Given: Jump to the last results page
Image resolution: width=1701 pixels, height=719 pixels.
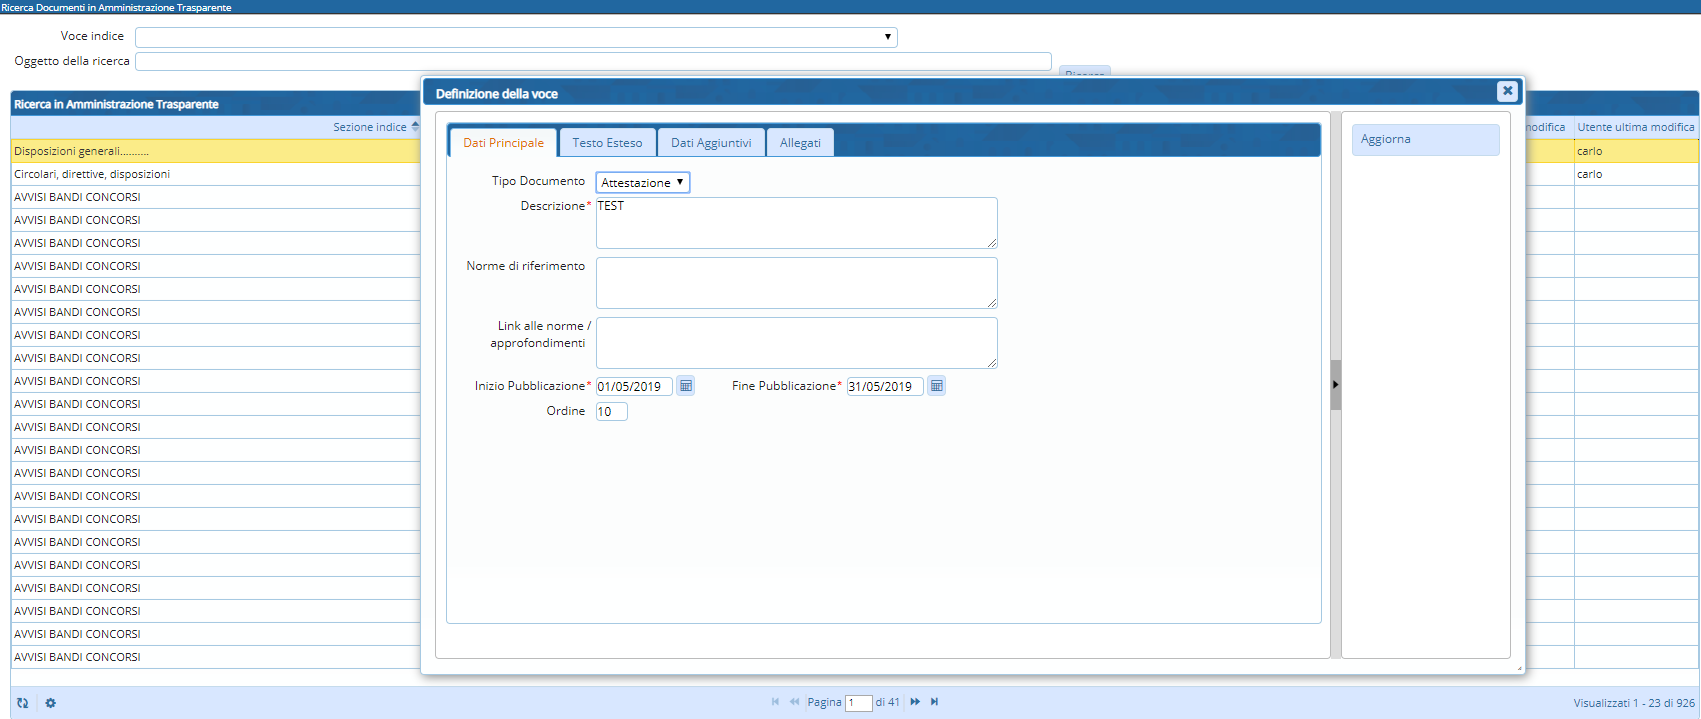Looking at the screenshot, I should (x=935, y=702).
